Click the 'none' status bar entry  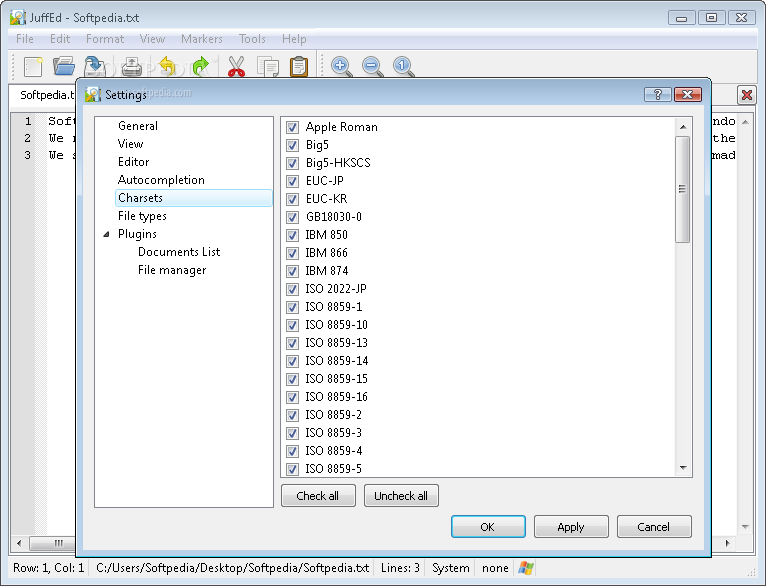coord(495,568)
